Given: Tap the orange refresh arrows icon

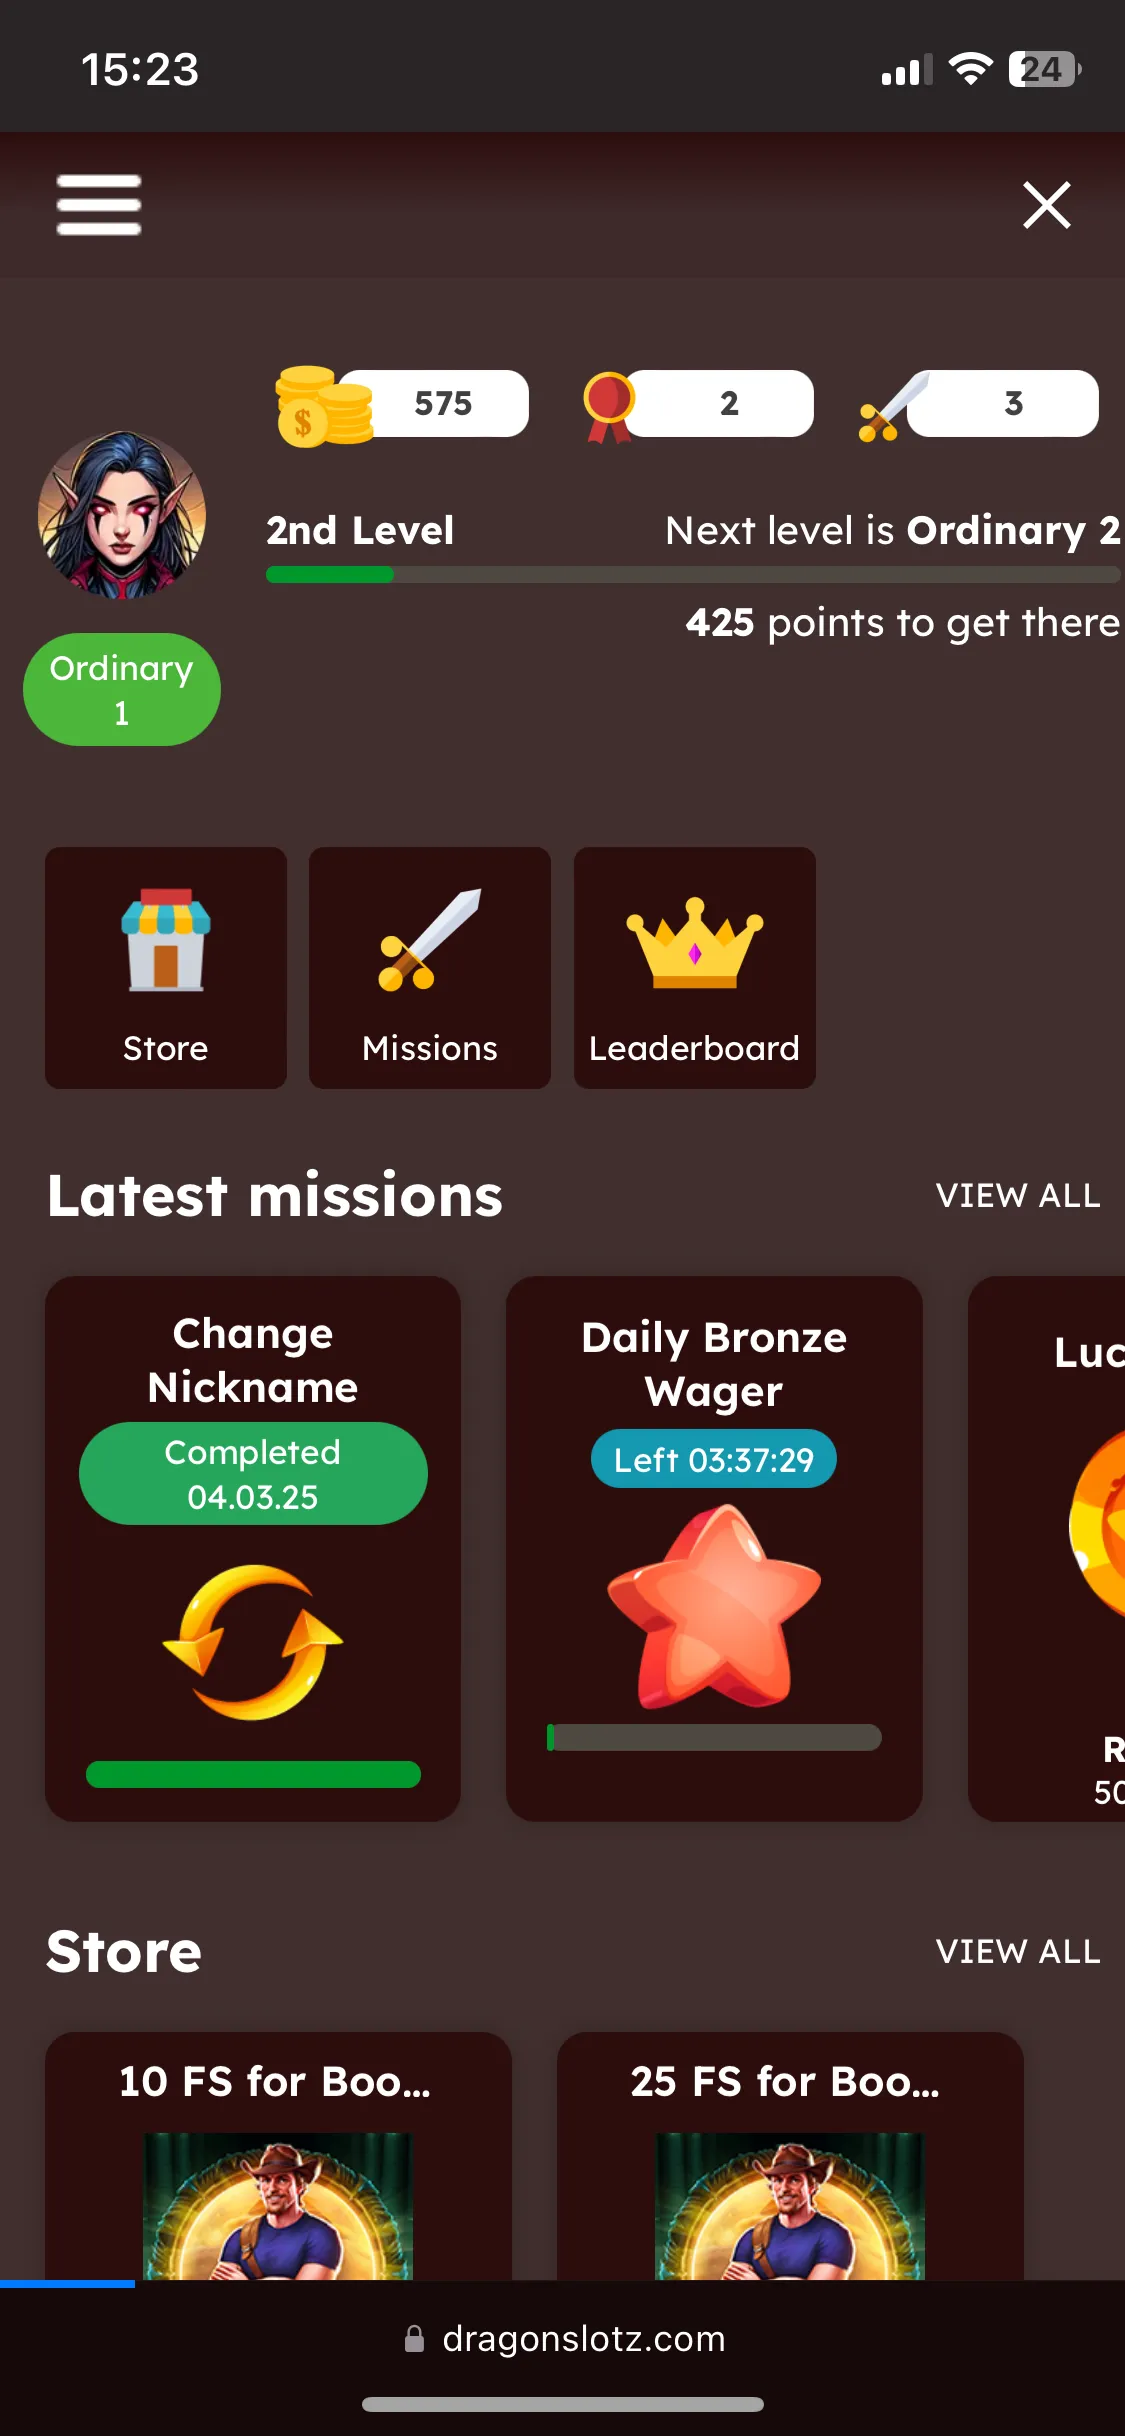Looking at the screenshot, I should 253,1642.
